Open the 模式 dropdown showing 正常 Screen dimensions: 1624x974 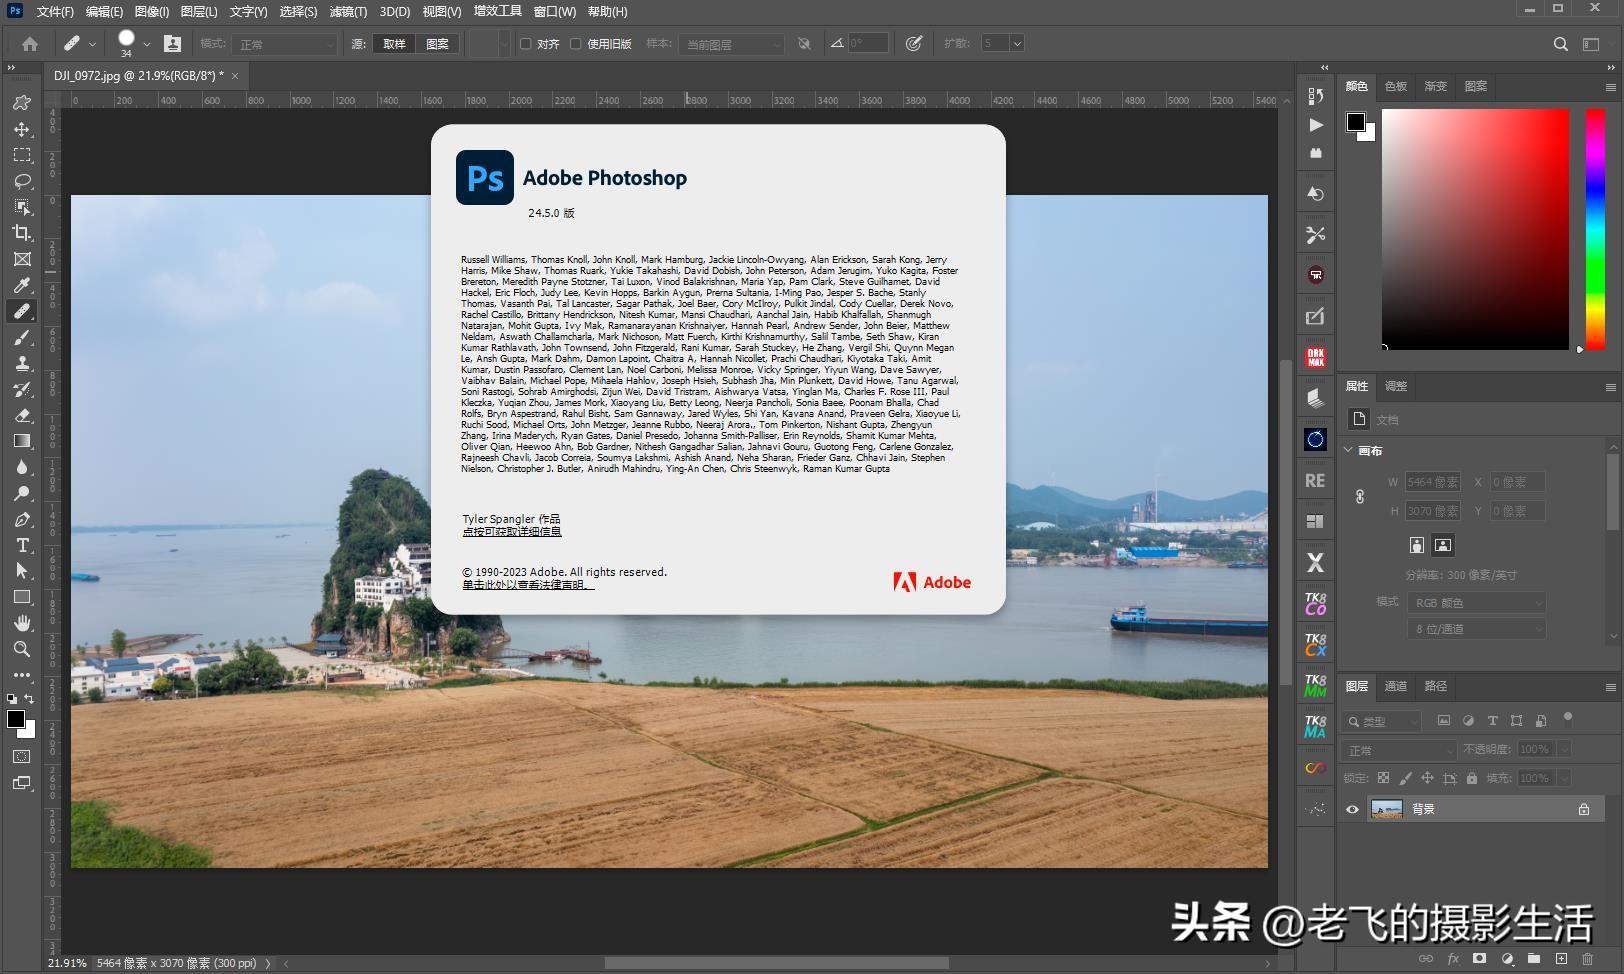click(284, 43)
